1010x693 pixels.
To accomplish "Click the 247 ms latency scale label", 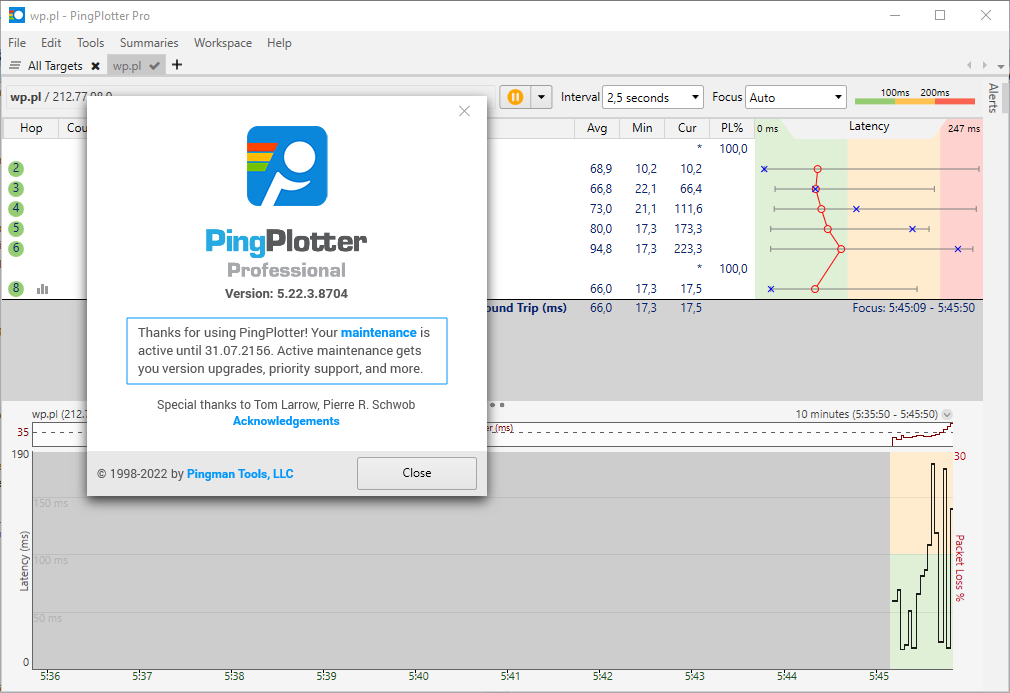I will click(964, 129).
